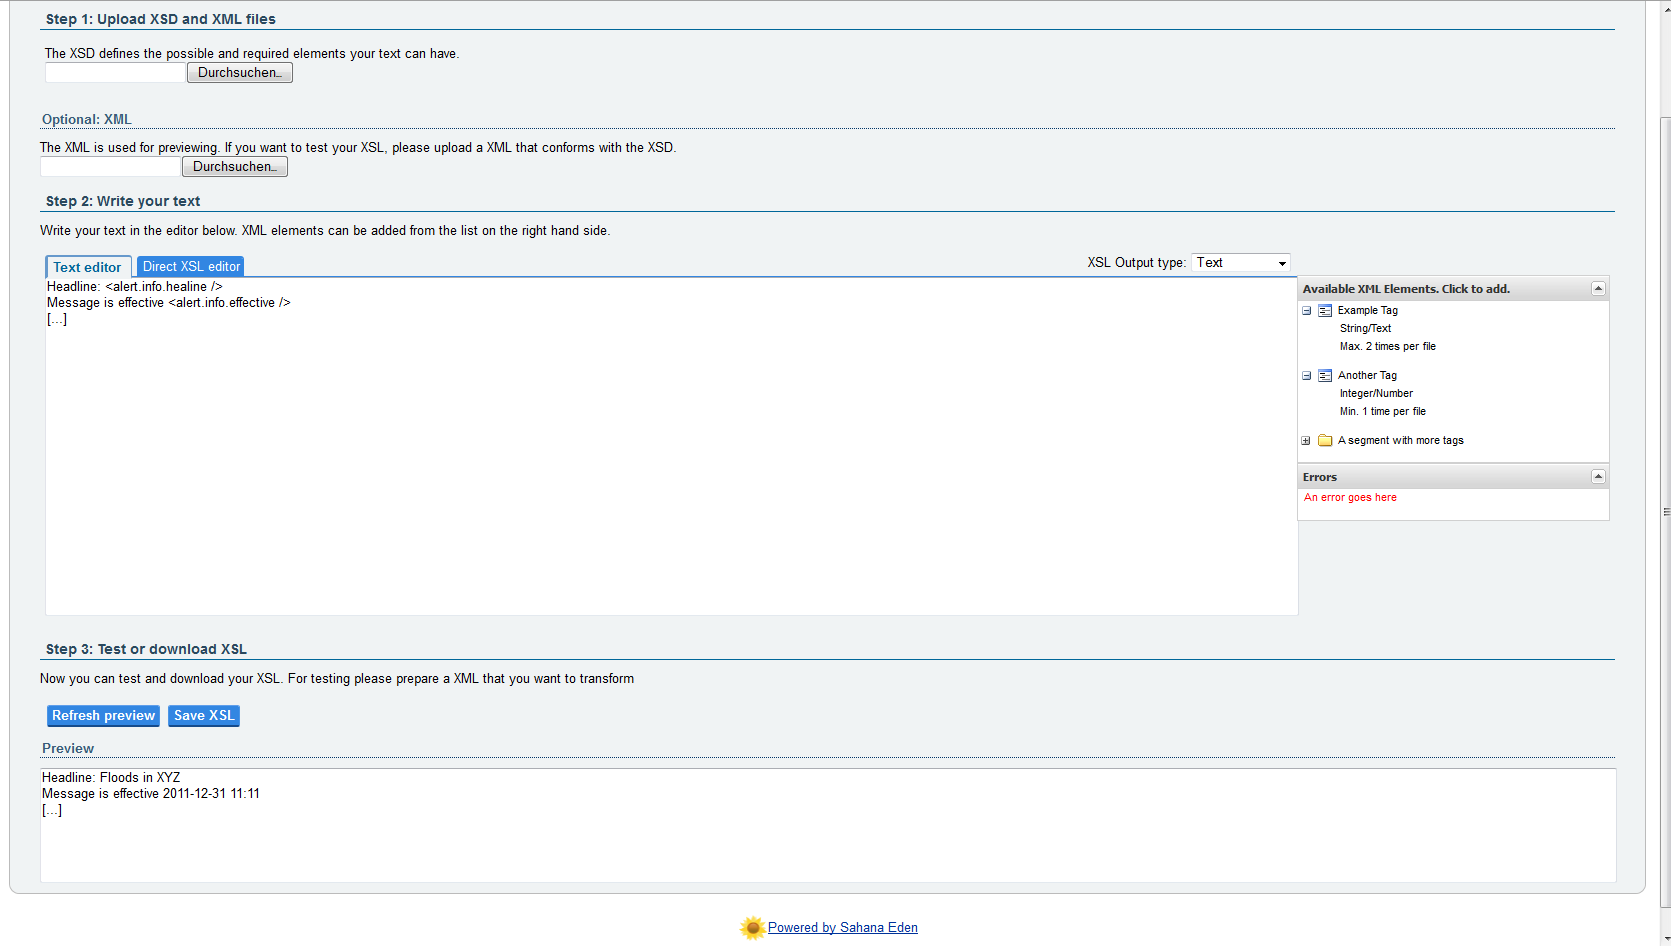Expand 'A segment with more tags' node
The height and width of the screenshot is (946, 1671).
pos(1306,441)
